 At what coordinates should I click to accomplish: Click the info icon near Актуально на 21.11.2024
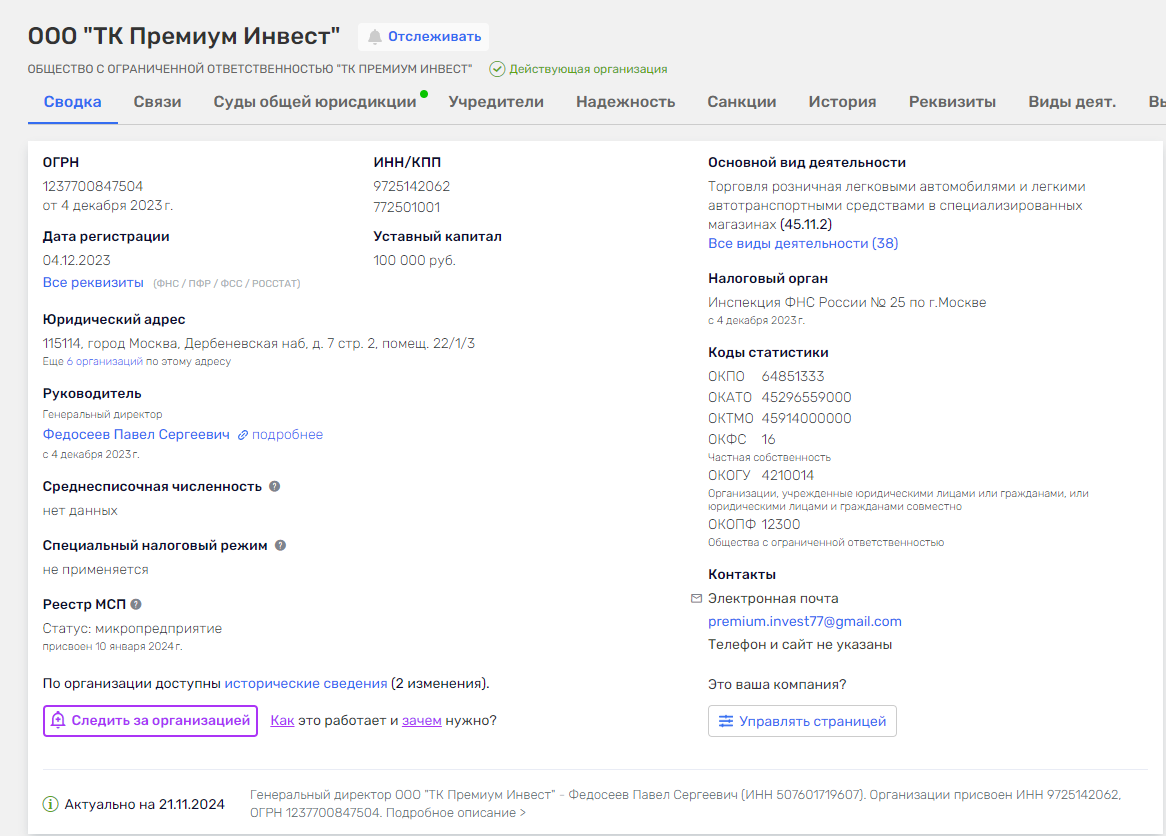[51, 804]
